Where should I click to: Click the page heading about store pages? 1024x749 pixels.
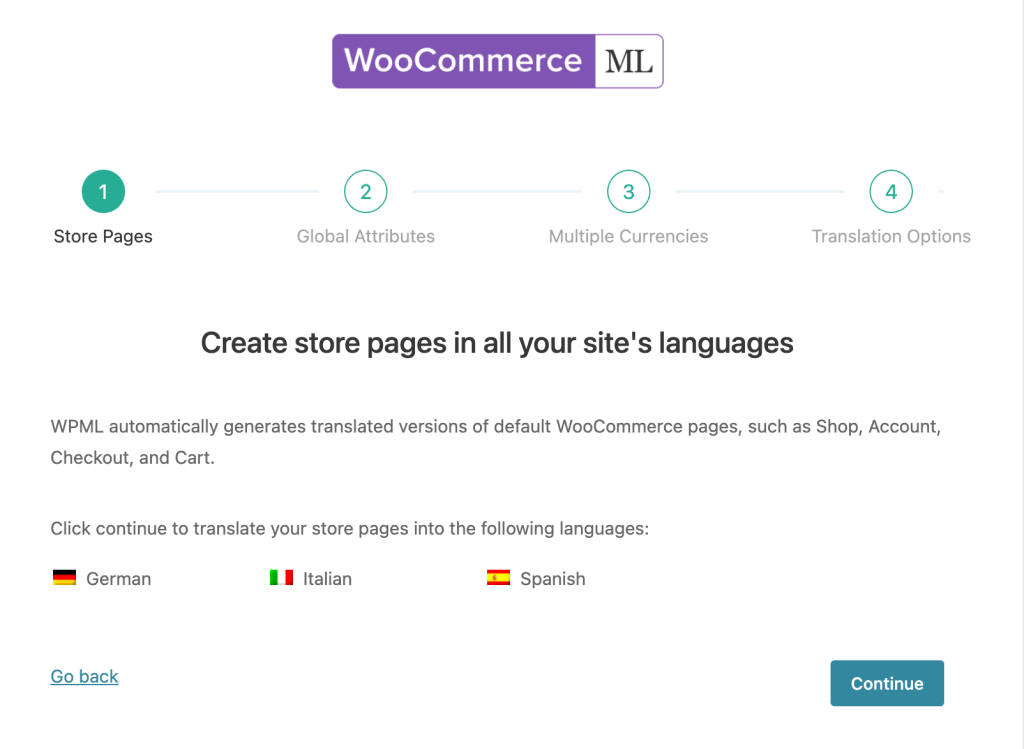[x=497, y=343]
